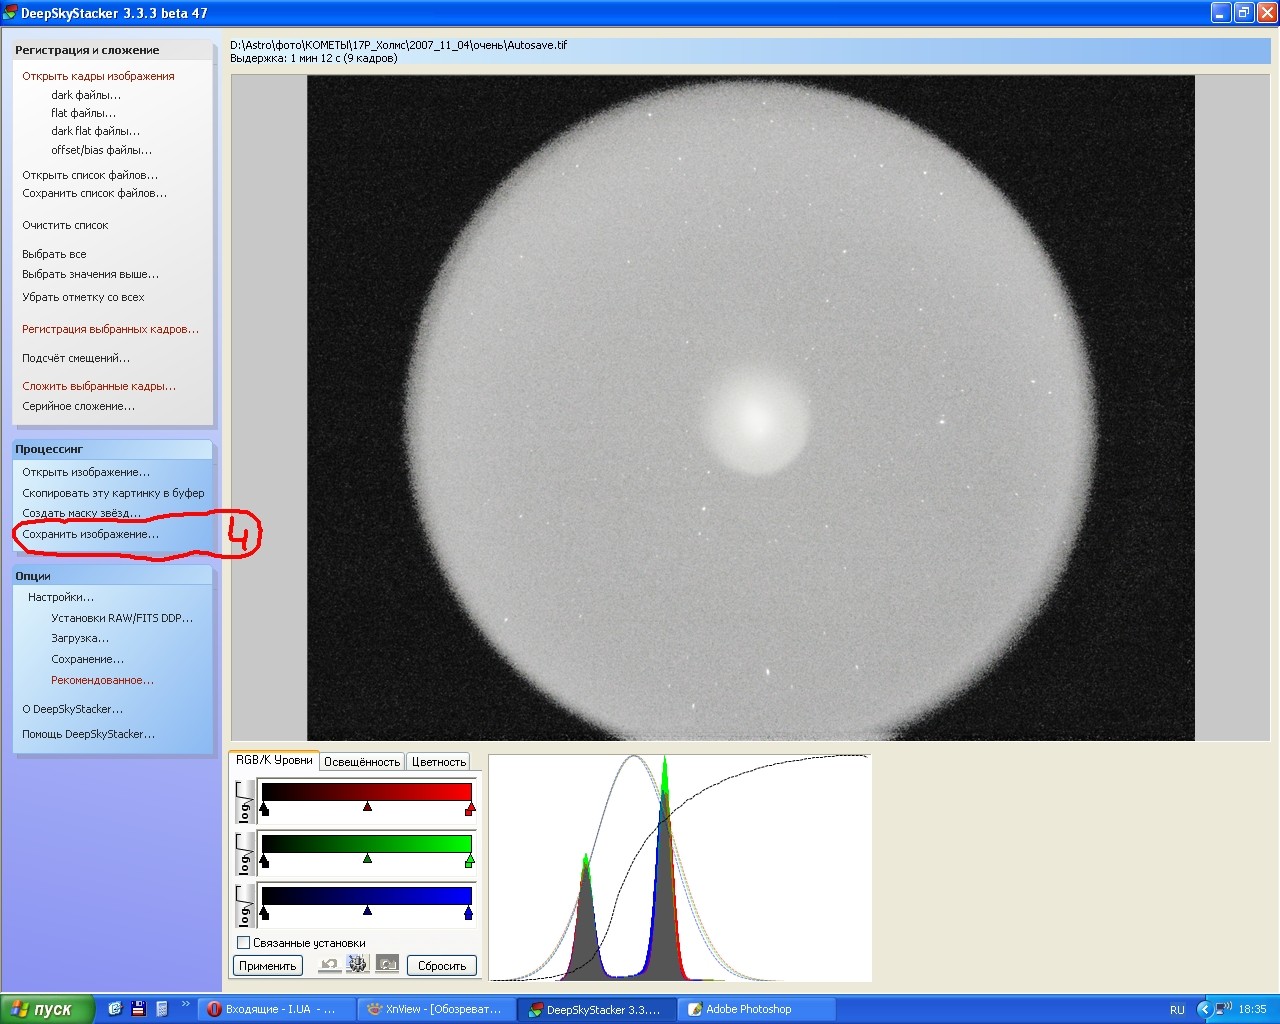Click the green channel highlight slider marker

(x=469, y=860)
